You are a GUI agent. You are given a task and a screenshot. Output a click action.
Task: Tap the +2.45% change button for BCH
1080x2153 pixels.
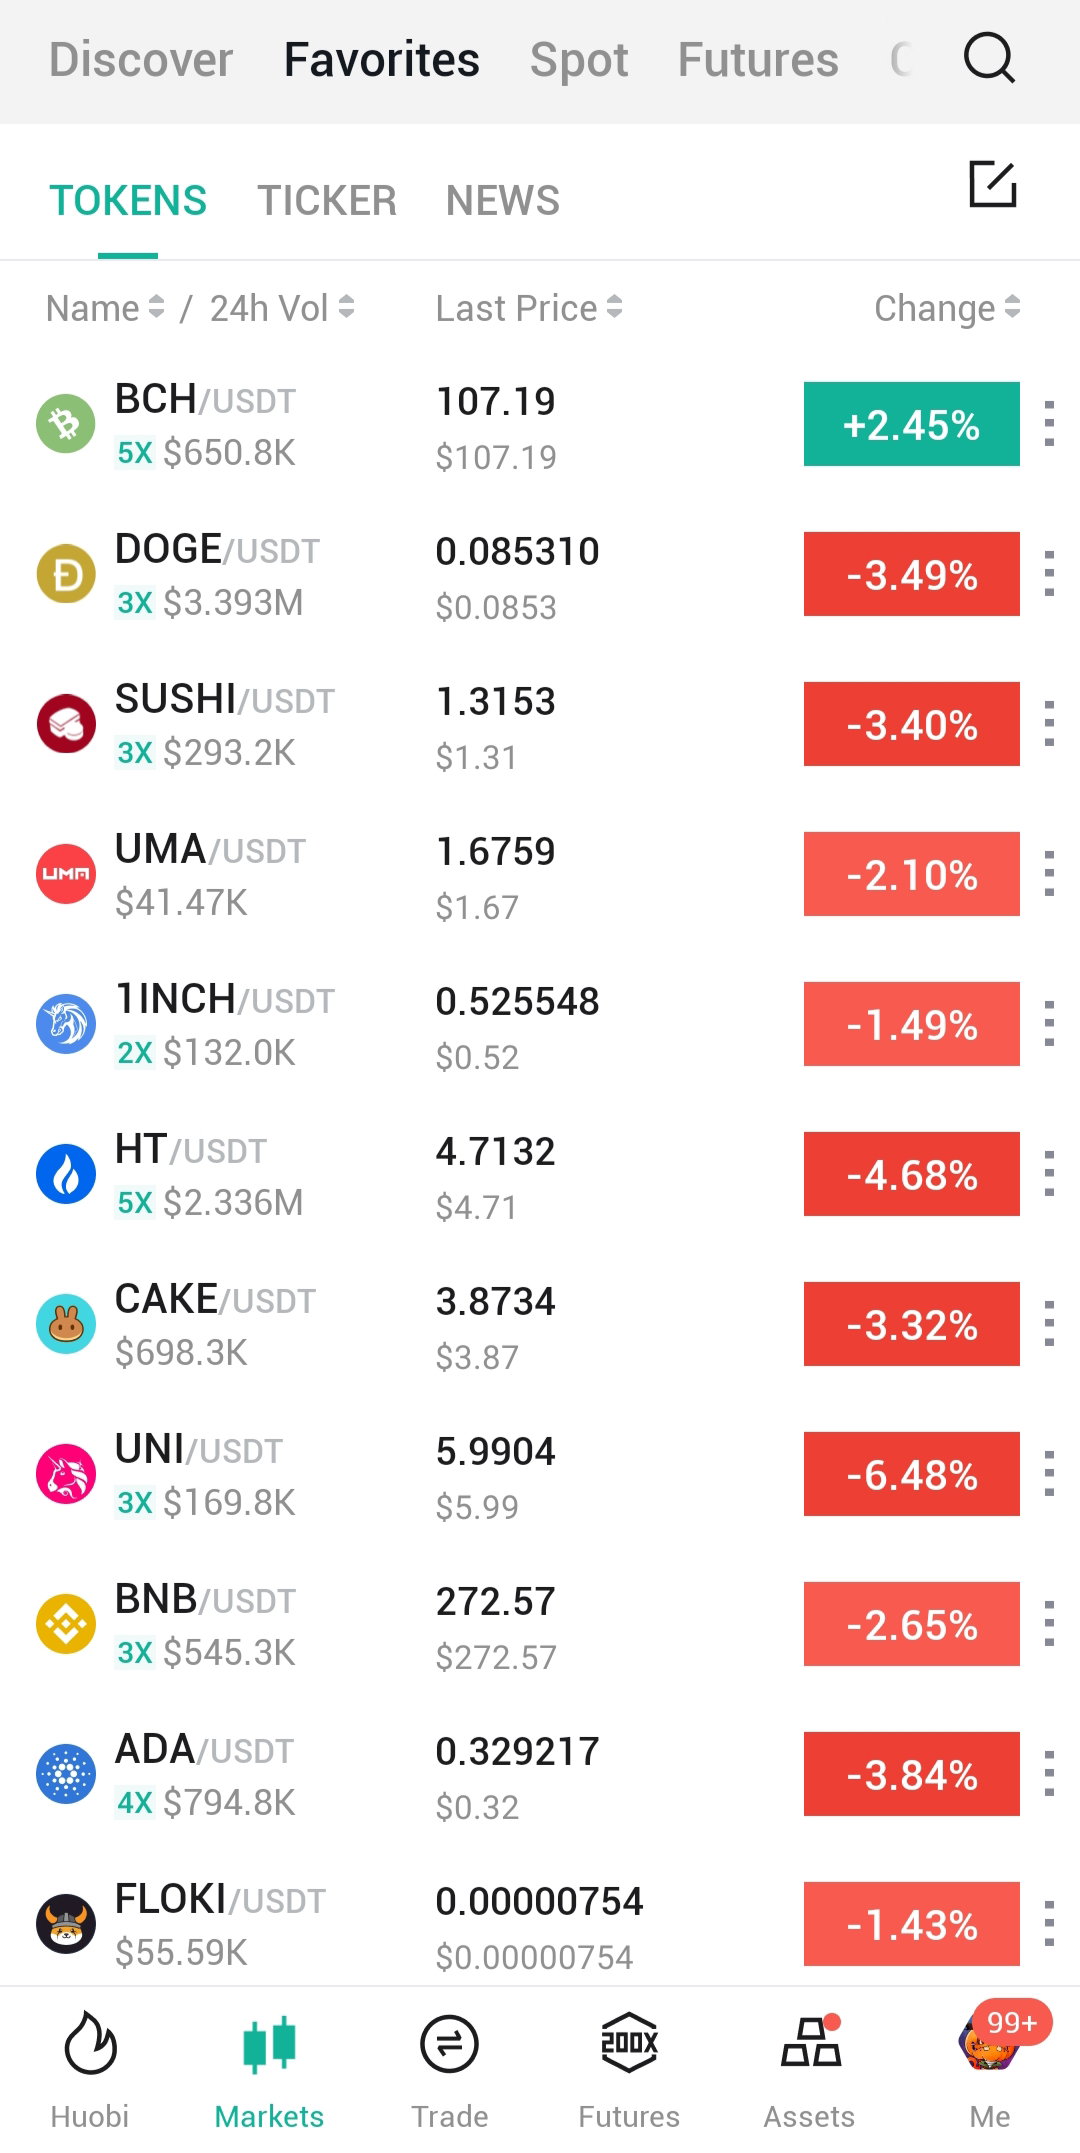click(x=912, y=424)
